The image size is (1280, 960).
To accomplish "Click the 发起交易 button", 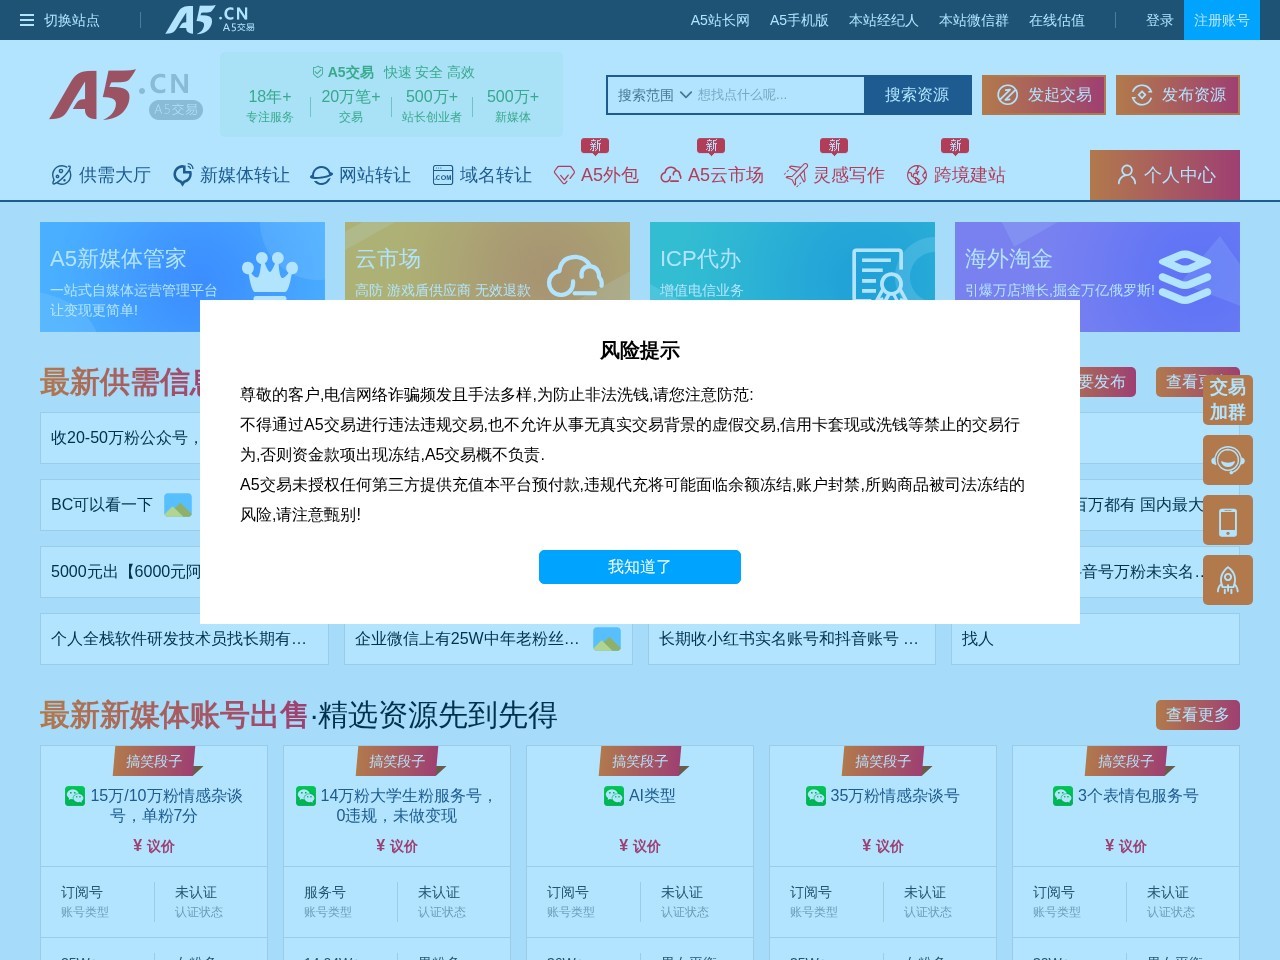I will 1043,95.
